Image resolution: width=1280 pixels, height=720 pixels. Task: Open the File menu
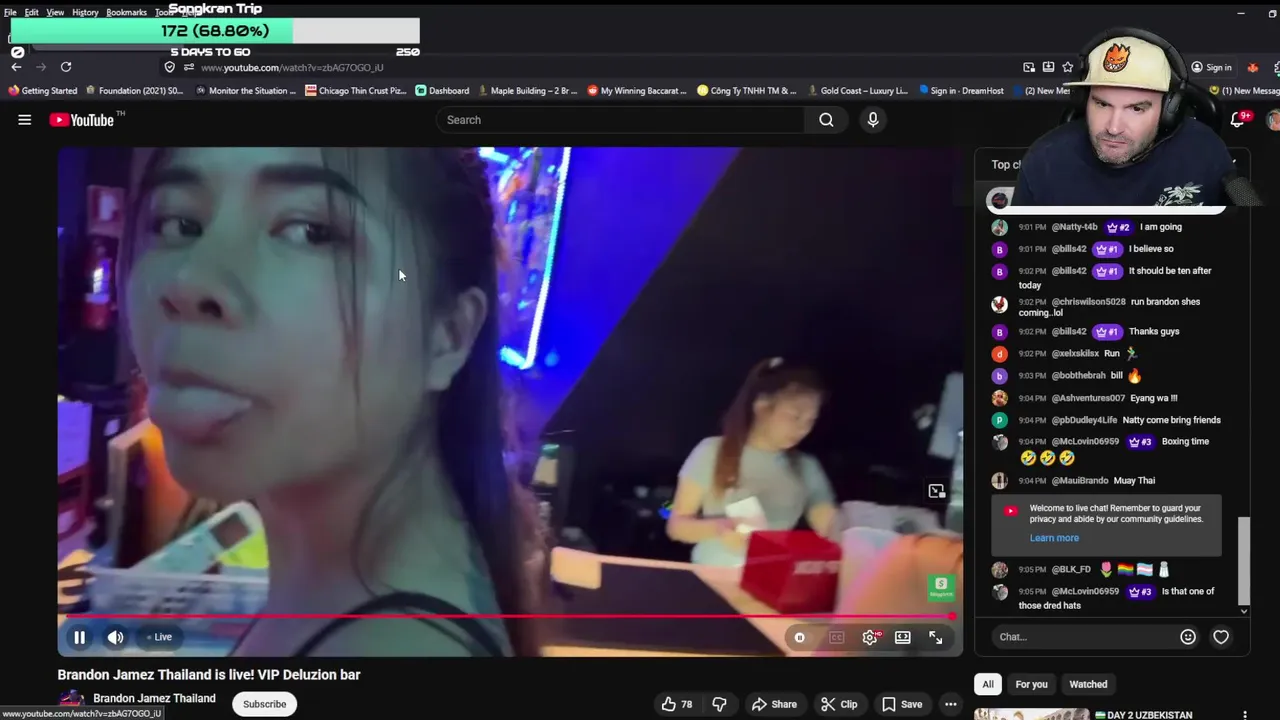[10, 12]
